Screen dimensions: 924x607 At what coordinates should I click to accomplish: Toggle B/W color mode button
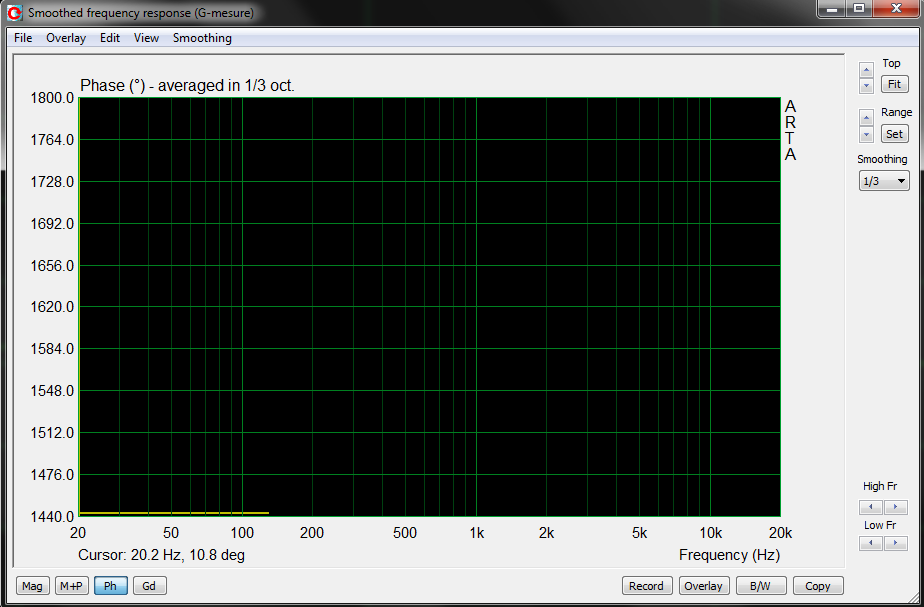pos(760,586)
